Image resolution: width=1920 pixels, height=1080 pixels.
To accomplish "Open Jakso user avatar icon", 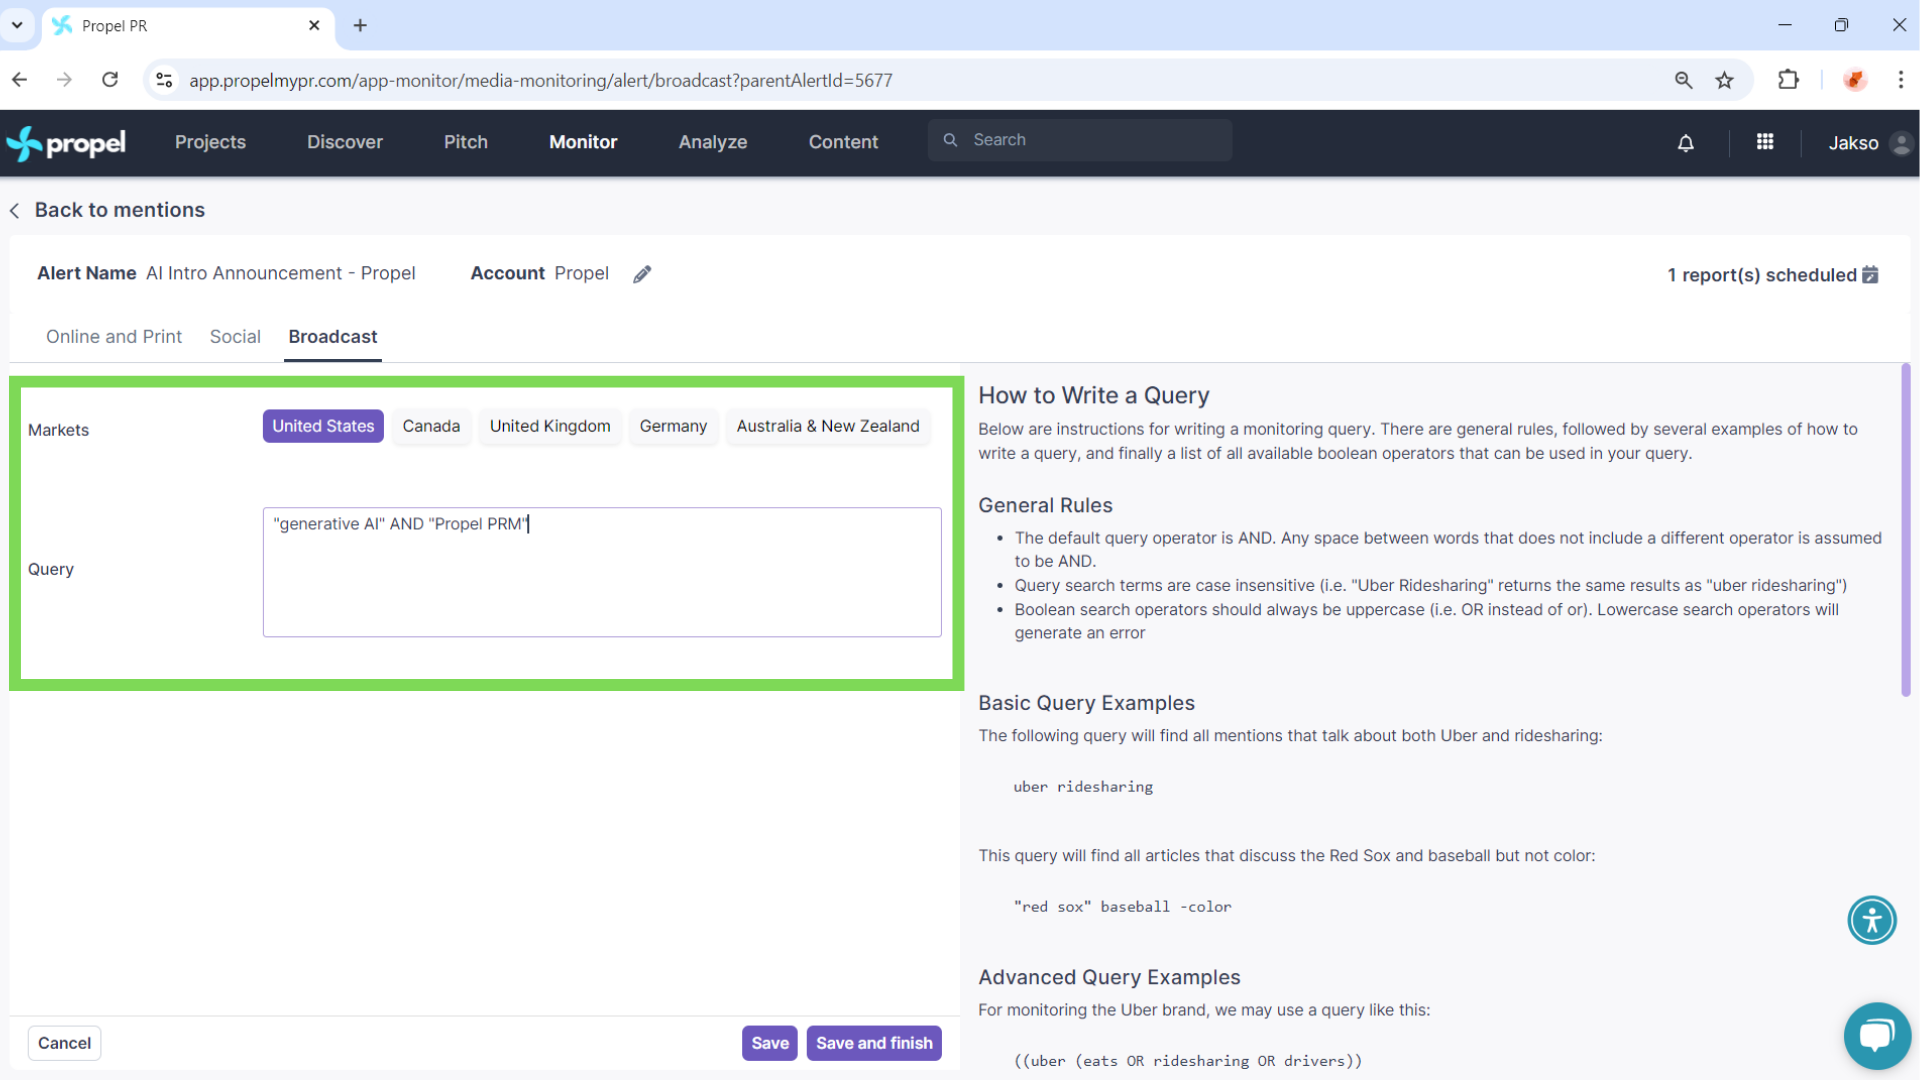I will click(1902, 143).
